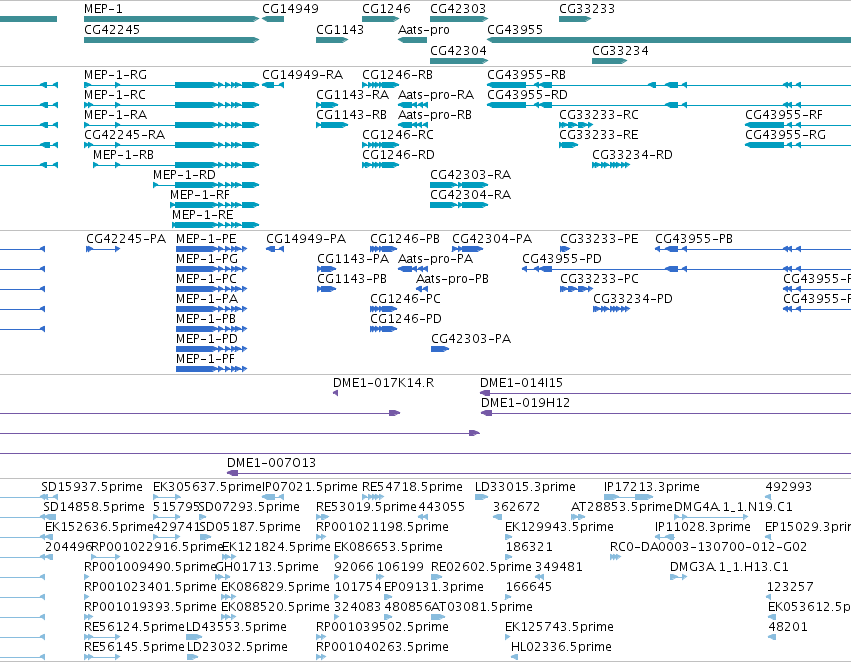
Task: Click the CG33234-RD transcript label
Action: point(632,155)
